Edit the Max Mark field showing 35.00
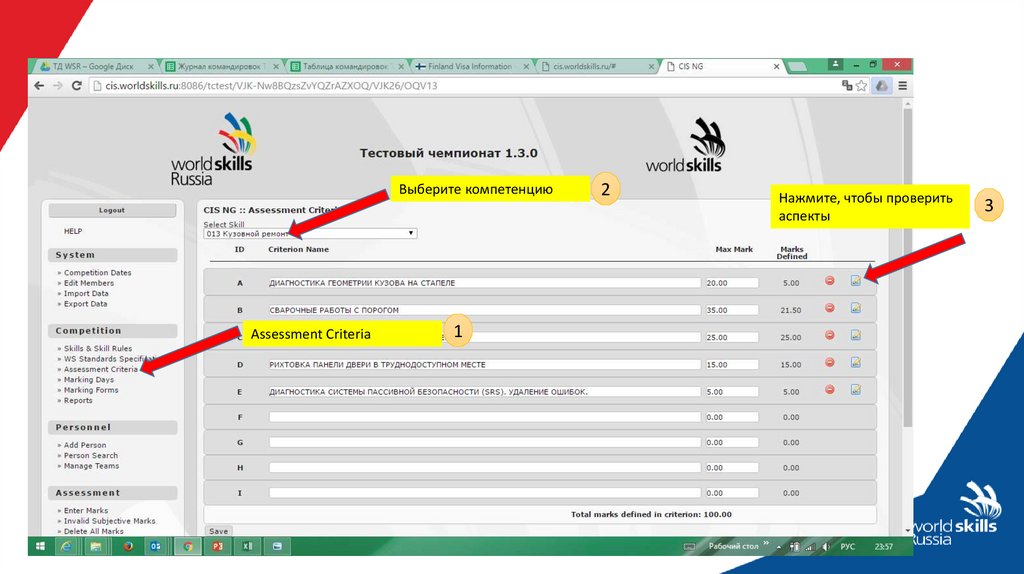Screen dimensions: 1024x574 tap(731, 310)
